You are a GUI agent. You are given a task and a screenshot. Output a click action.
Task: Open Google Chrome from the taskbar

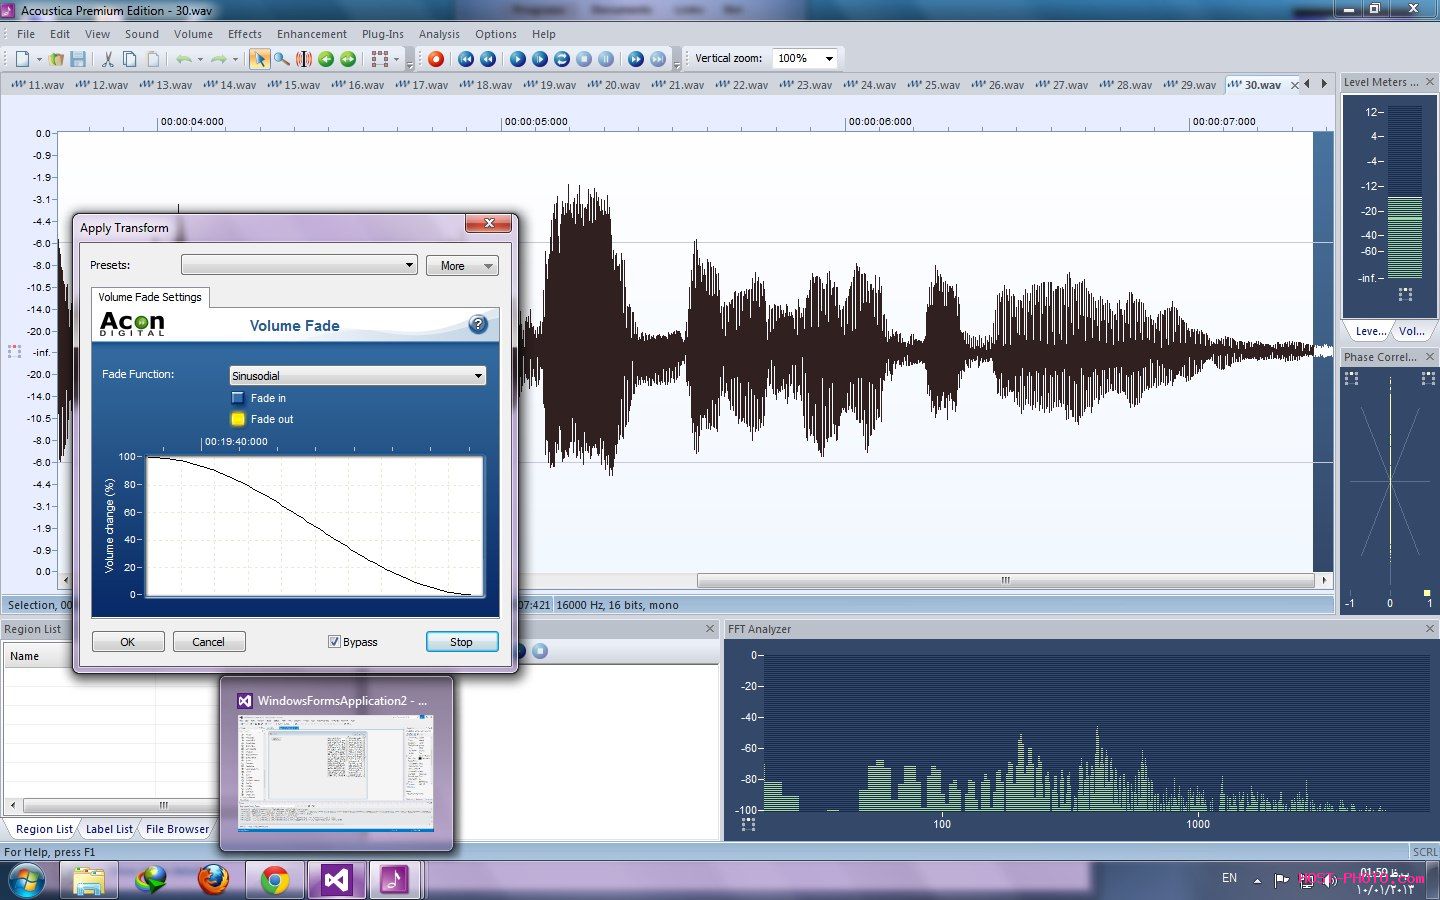(275, 880)
